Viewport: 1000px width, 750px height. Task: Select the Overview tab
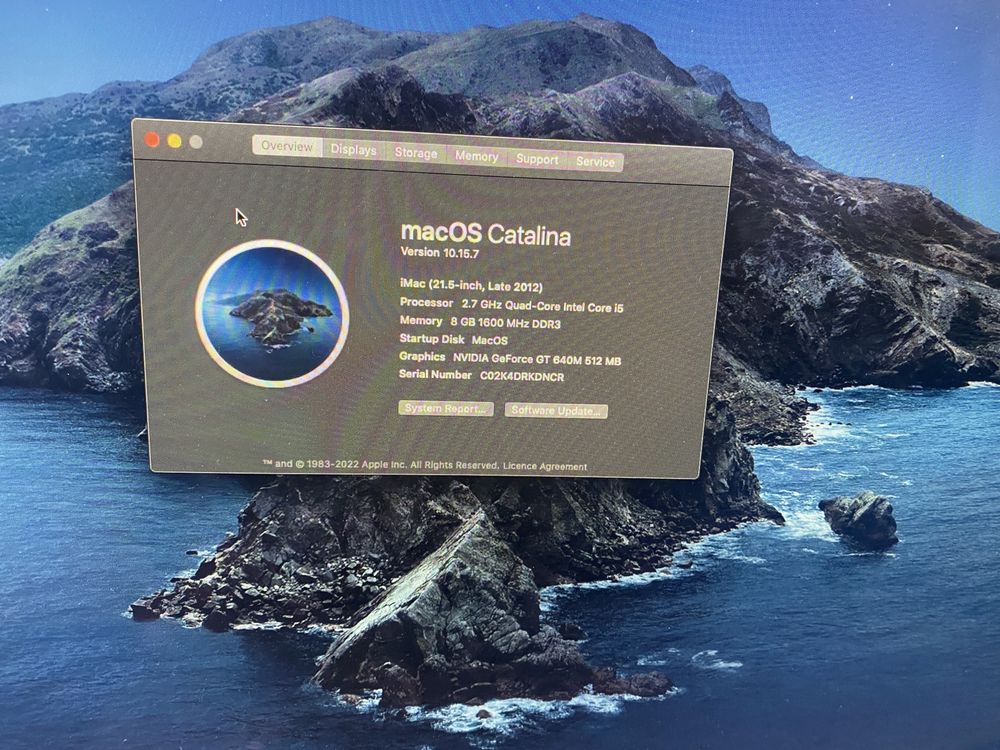tap(287, 146)
